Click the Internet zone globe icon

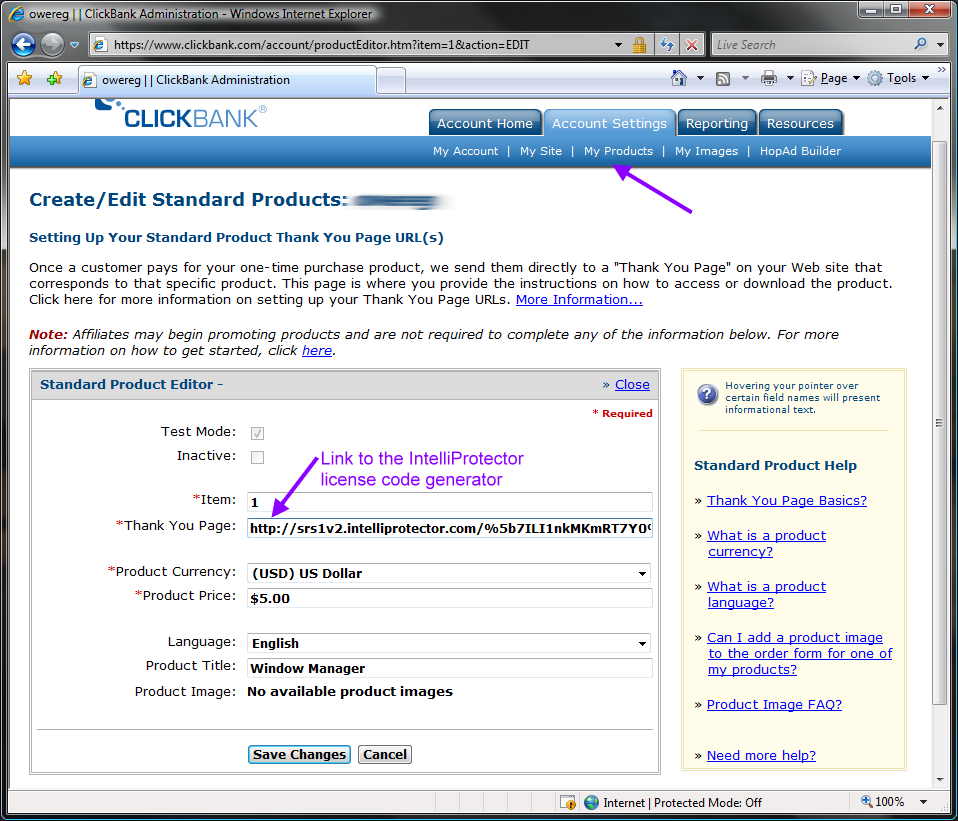pyautogui.click(x=591, y=802)
